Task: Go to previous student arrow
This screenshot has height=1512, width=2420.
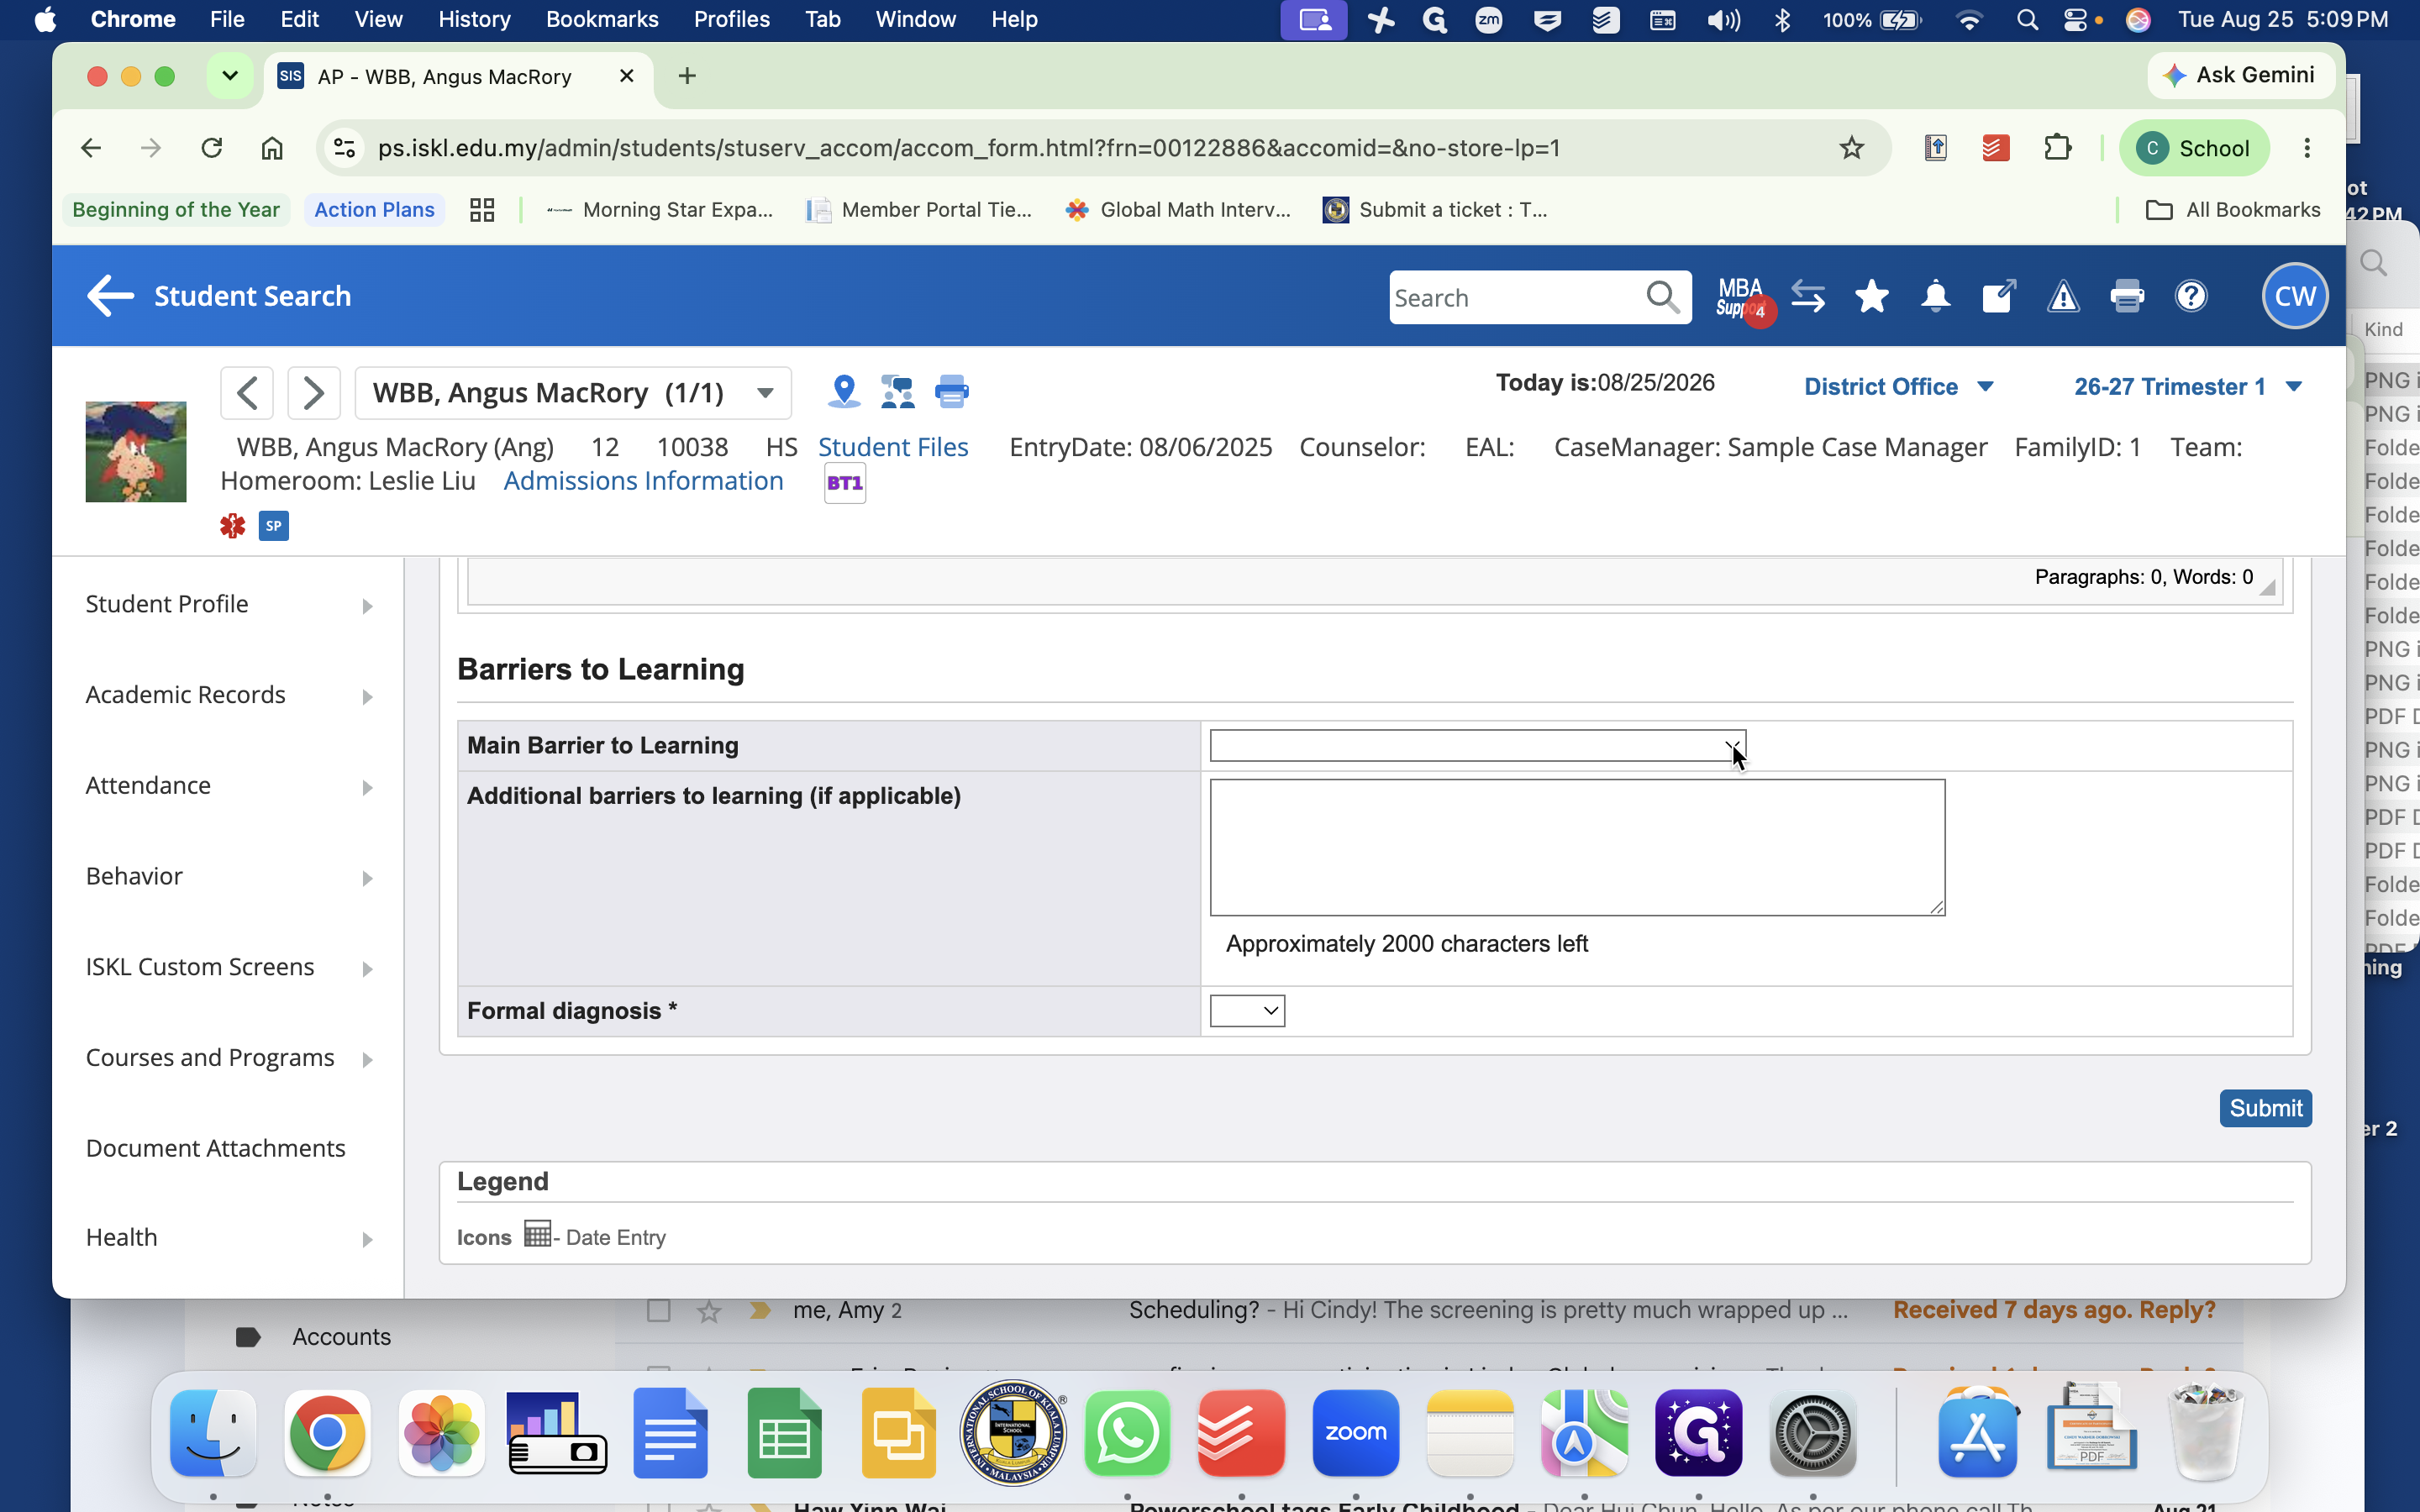Action: coord(247,392)
